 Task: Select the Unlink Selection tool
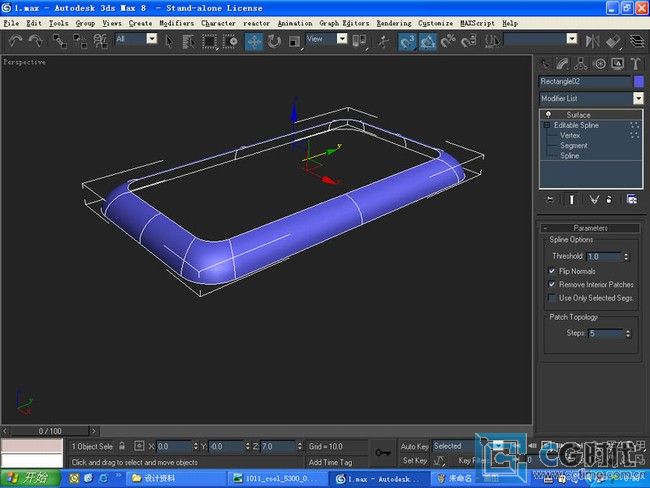pyautogui.click(x=80, y=41)
